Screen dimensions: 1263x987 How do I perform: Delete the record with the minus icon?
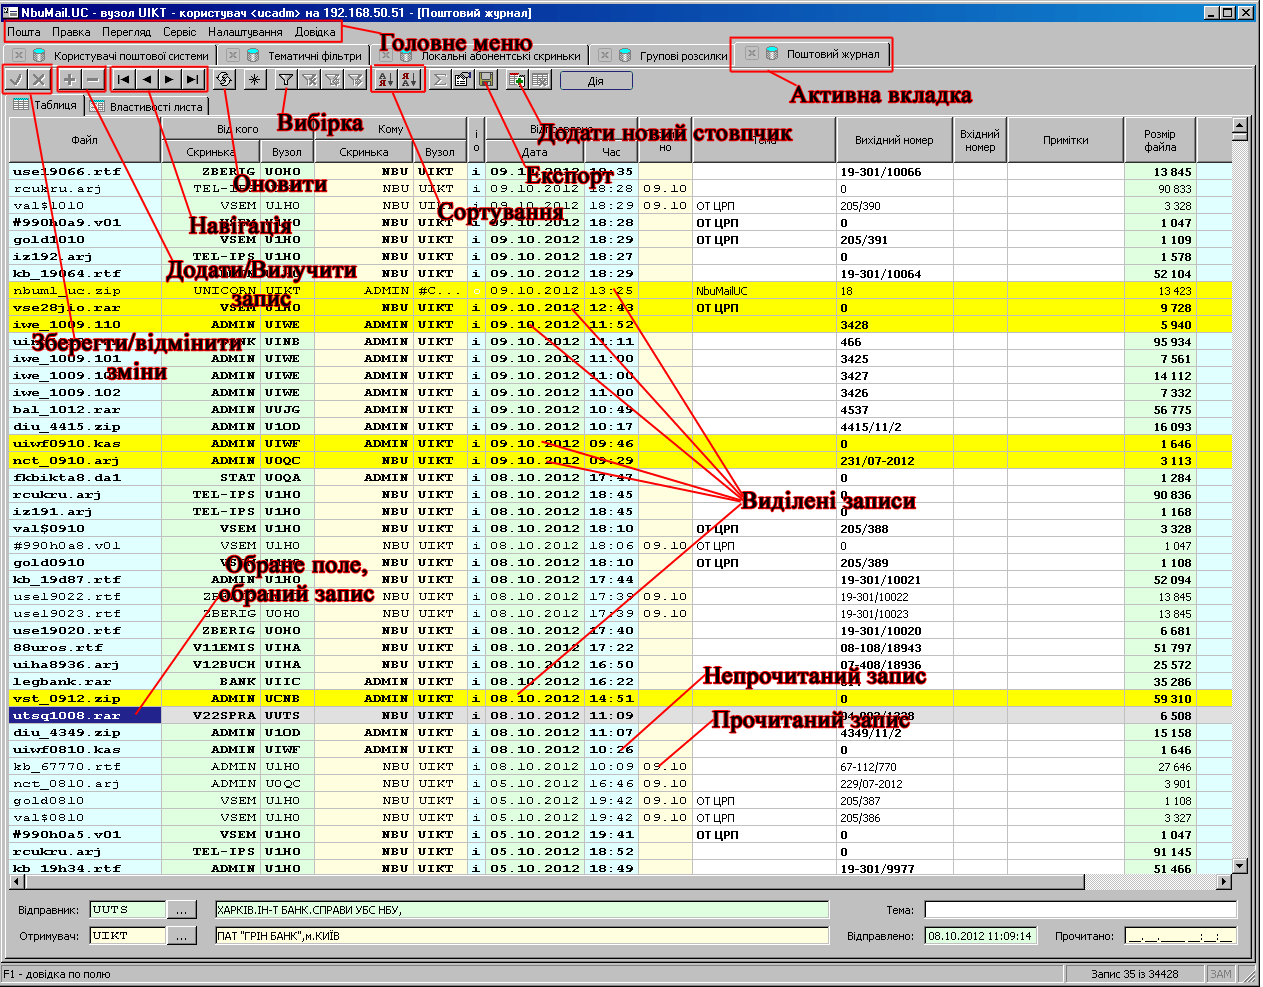(93, 79)
